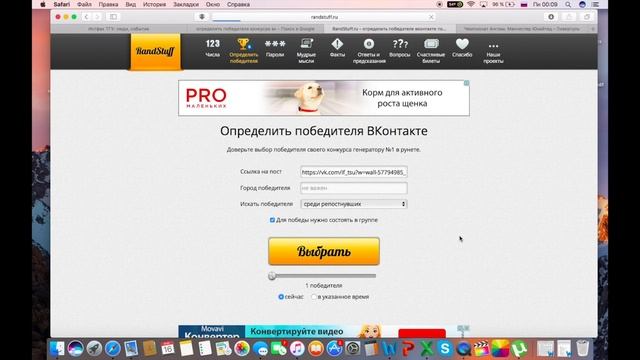Open the Вид menu

coord(131,4)
